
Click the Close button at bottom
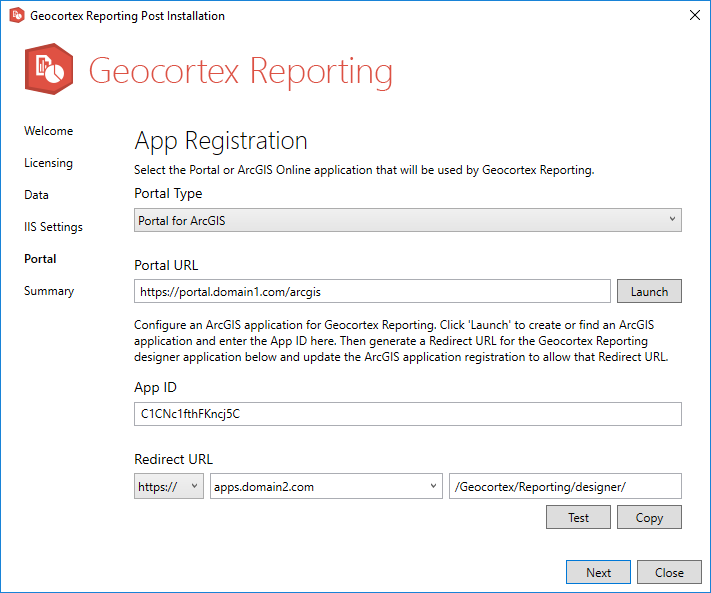tap(669, 572)
